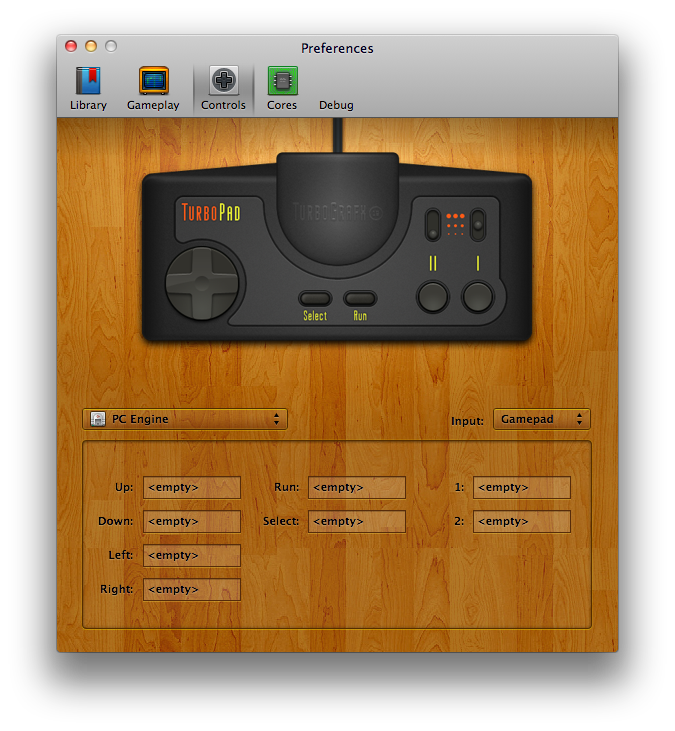This screenshot has width=675, height=731.
Task: Click the Run button on the controller image
Action: (x=360, y=298)
